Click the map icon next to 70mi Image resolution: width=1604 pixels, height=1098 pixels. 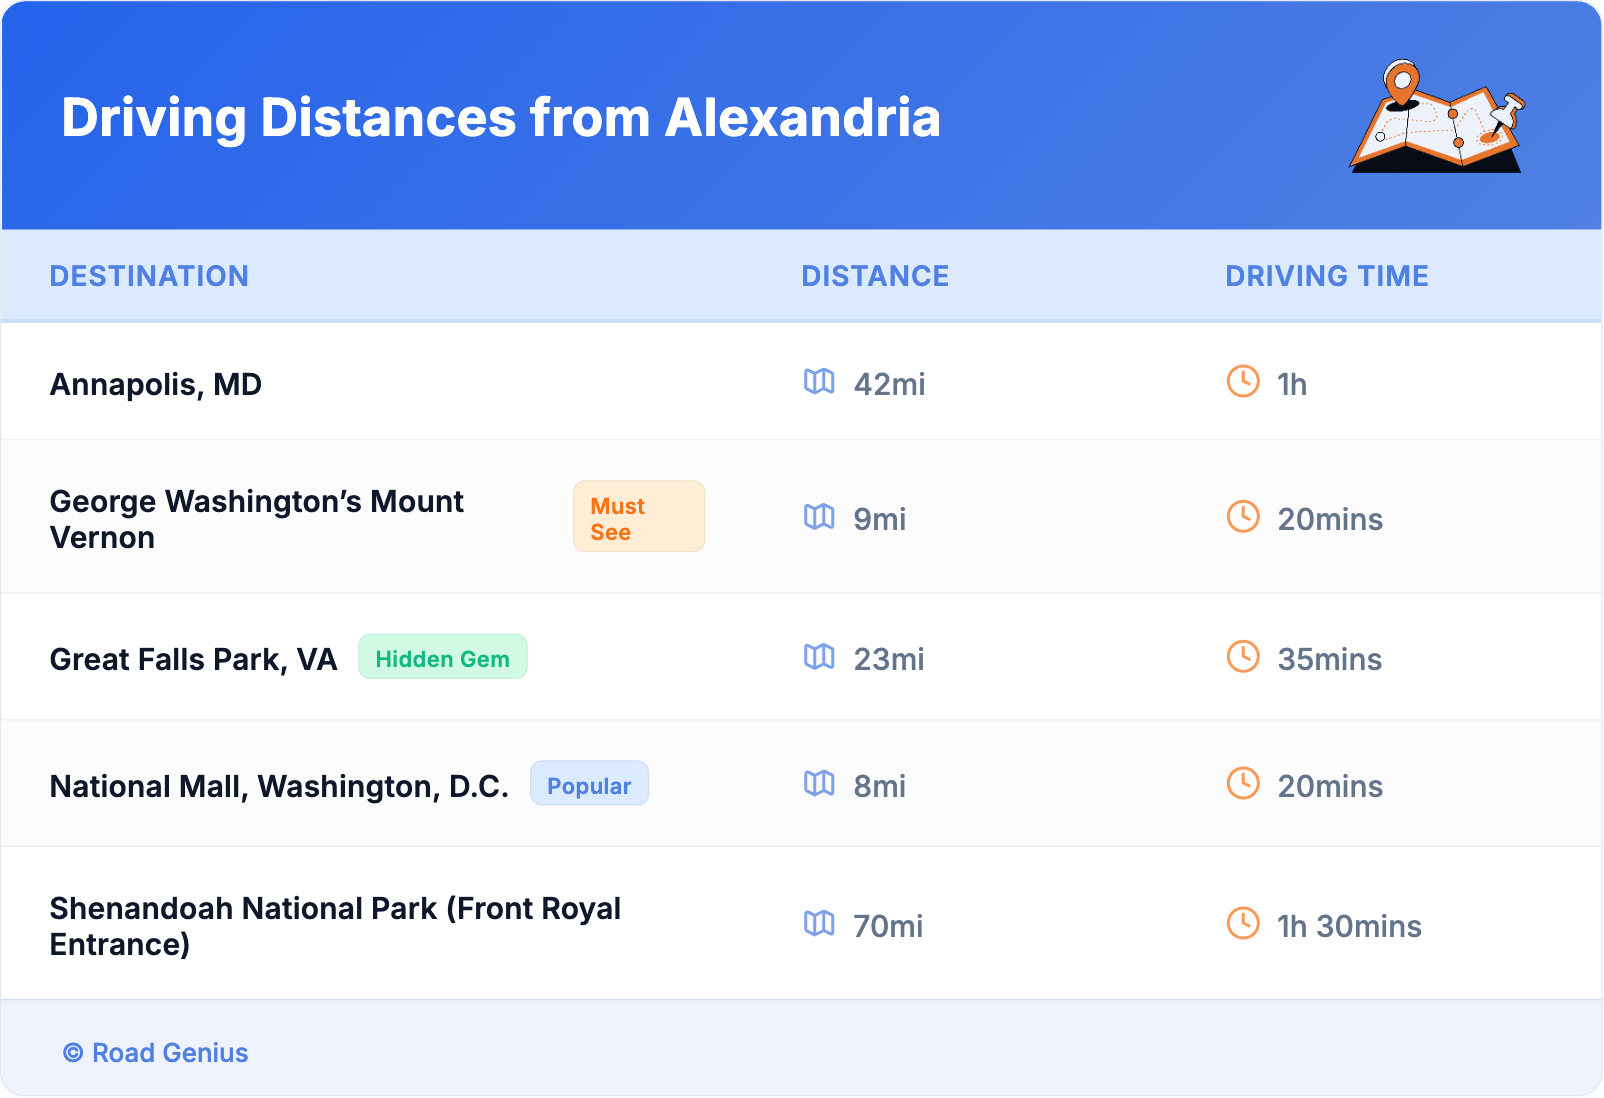(819, 924)
